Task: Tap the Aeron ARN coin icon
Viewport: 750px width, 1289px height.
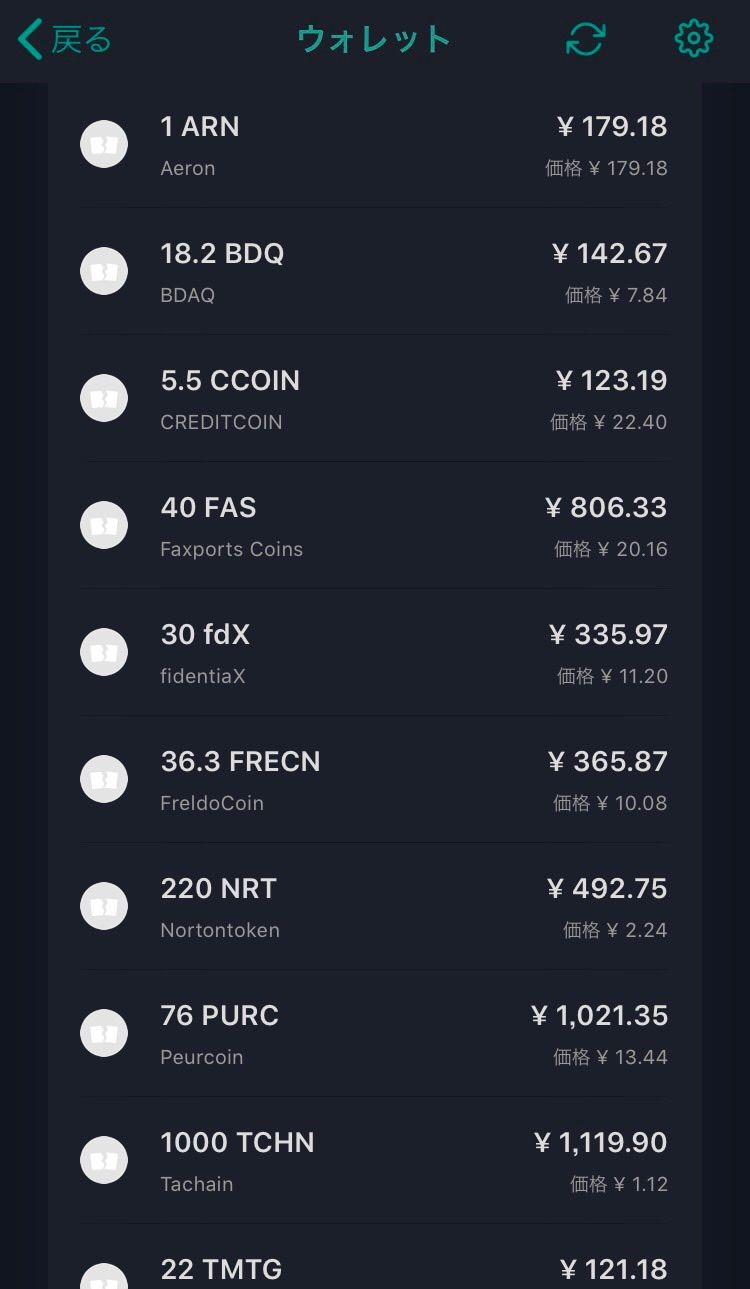Action: 104,144
